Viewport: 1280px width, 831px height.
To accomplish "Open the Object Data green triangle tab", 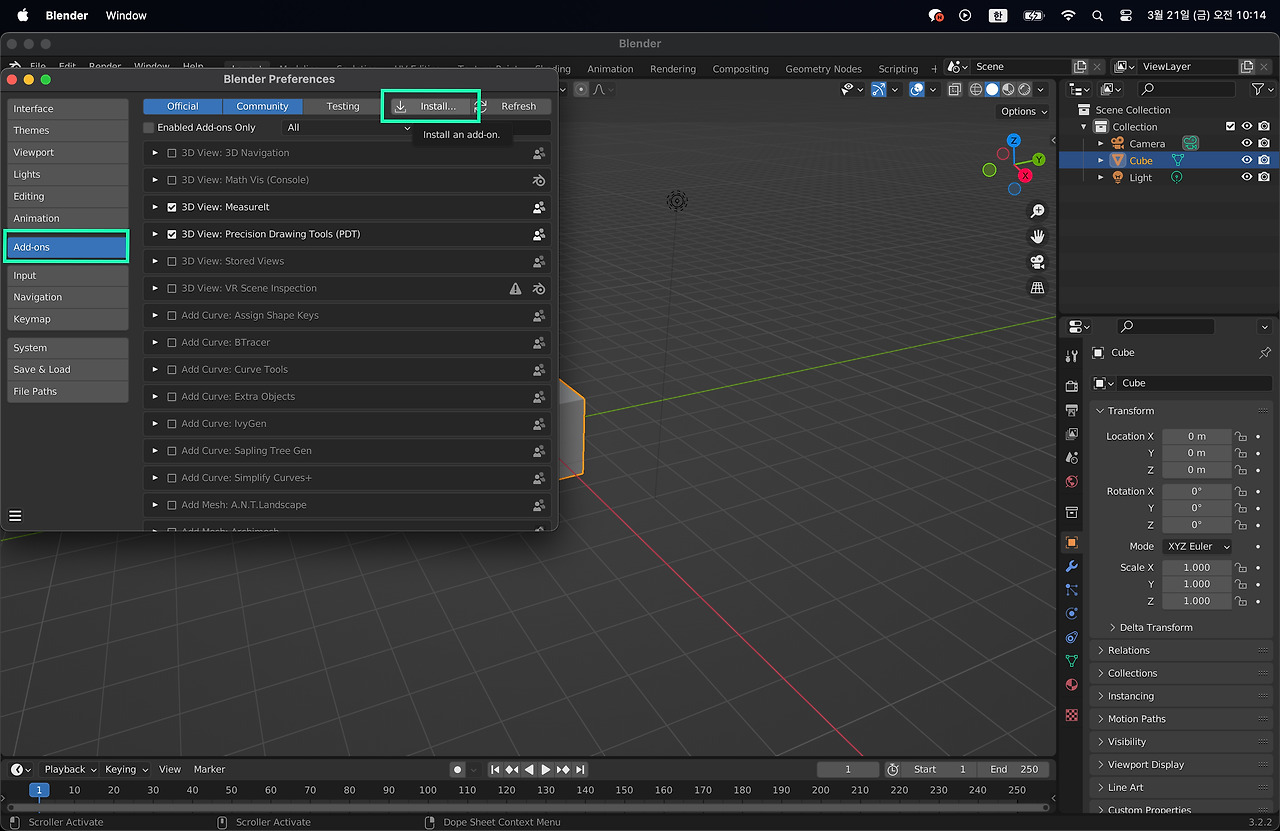I will point(1072,661).
